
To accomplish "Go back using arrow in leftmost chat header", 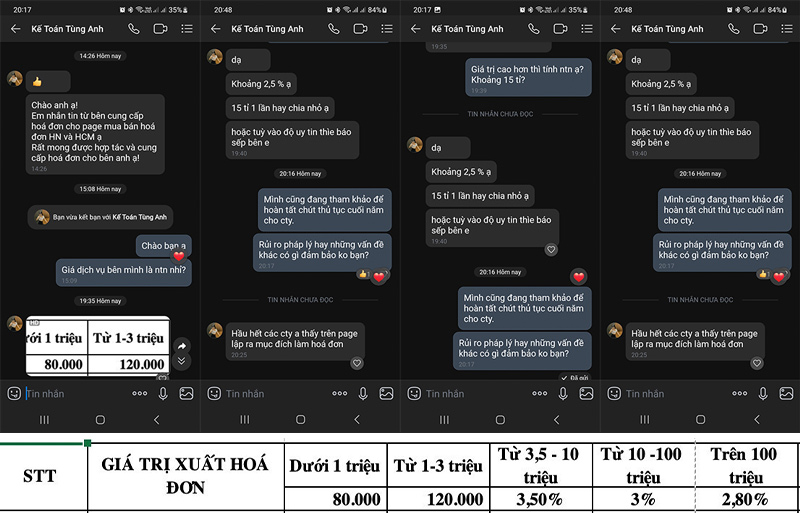I will point(14,29).
